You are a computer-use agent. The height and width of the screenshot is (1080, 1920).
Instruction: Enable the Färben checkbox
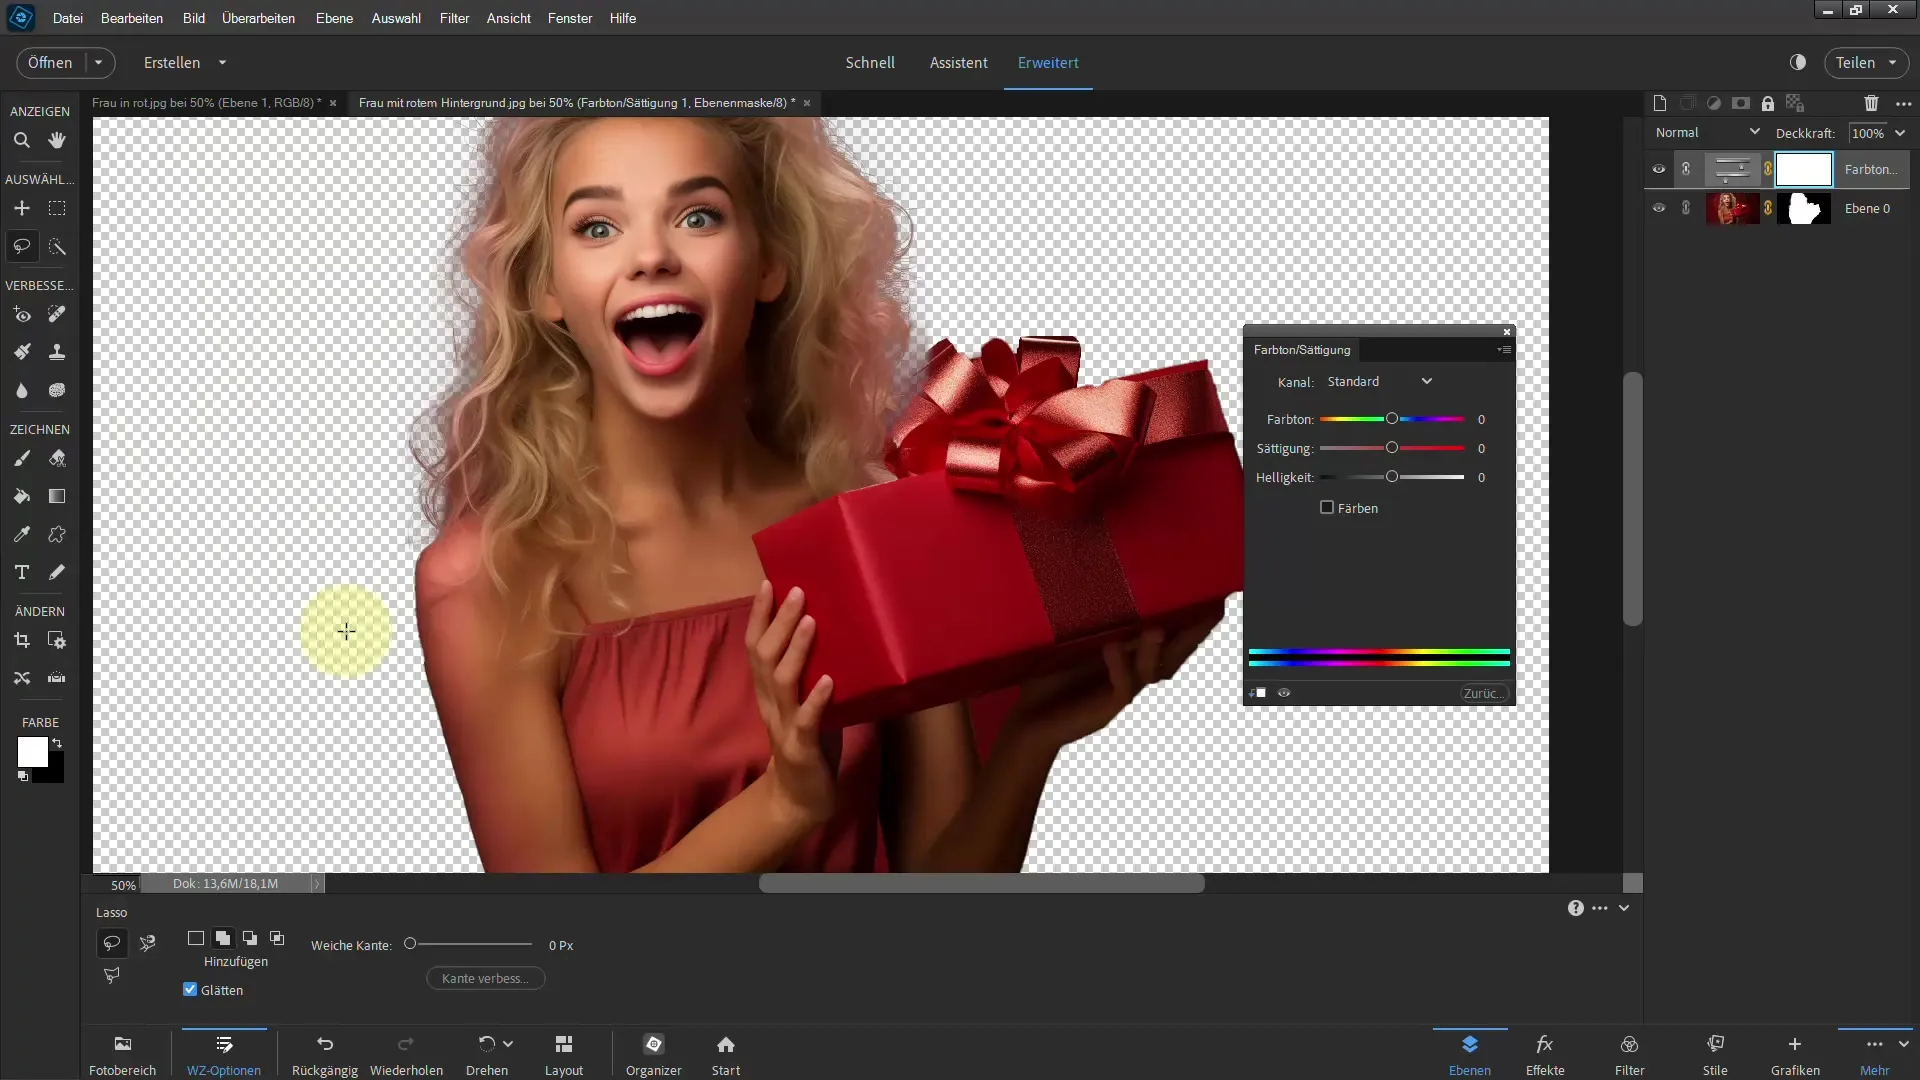point(1327,506)
